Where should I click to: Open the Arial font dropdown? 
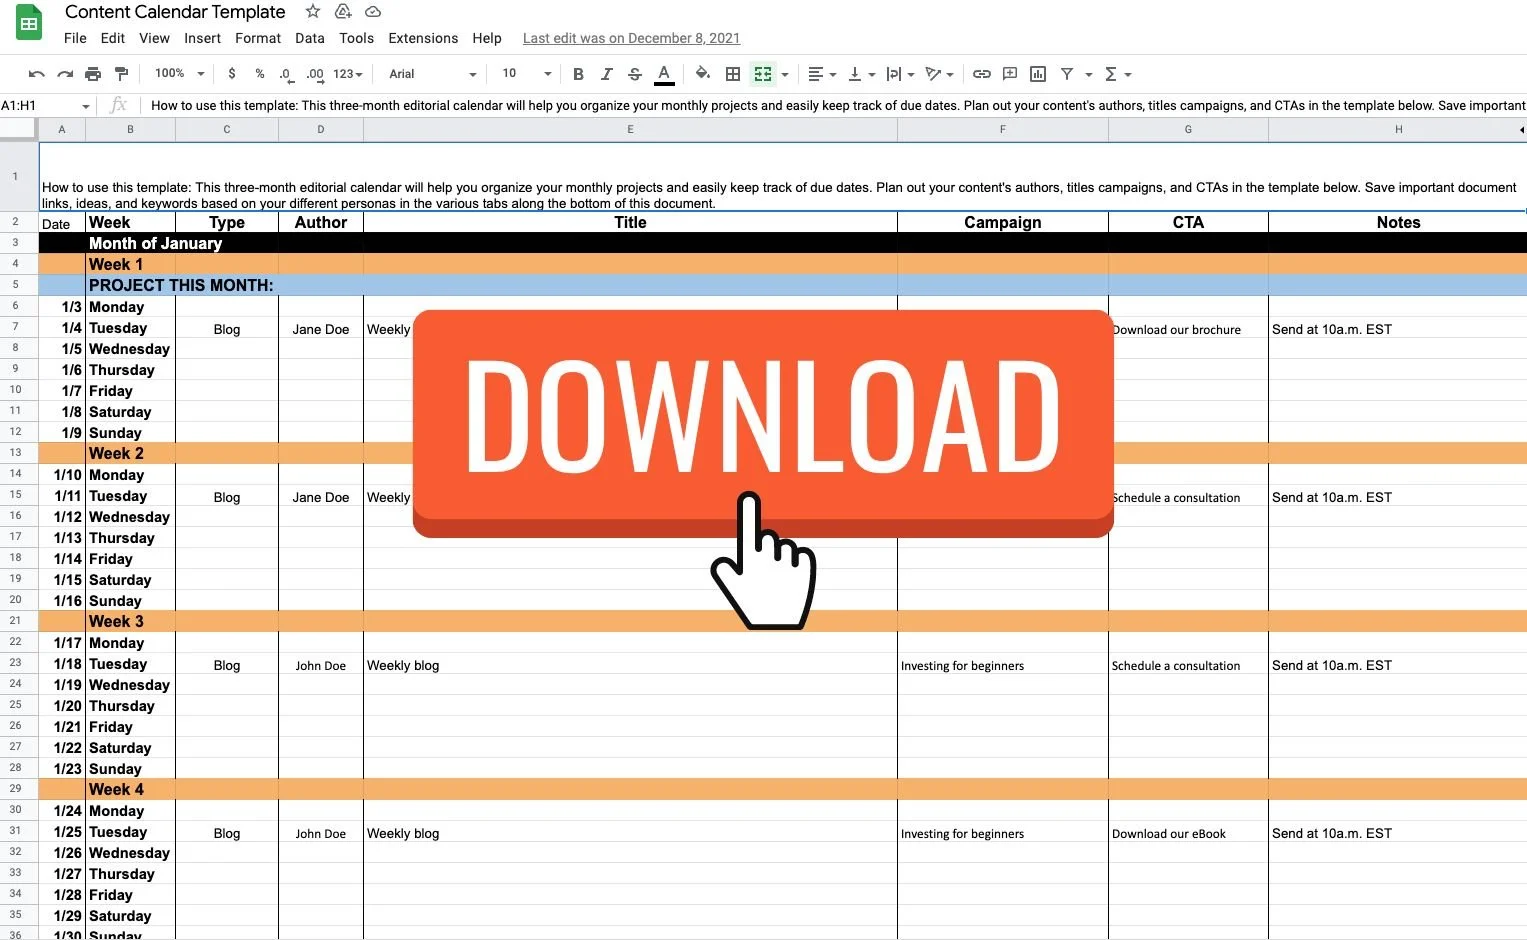(x=433, y=74)
